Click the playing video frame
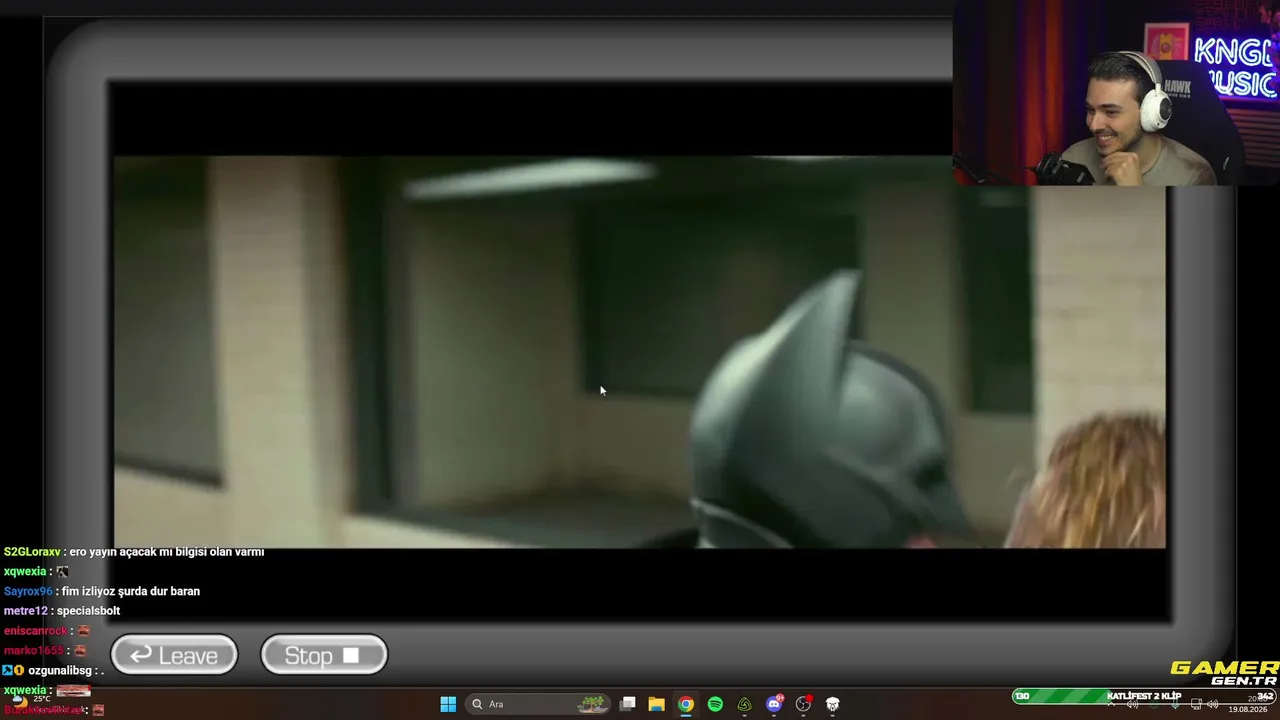1280x720 pixels. pos(639,352)
